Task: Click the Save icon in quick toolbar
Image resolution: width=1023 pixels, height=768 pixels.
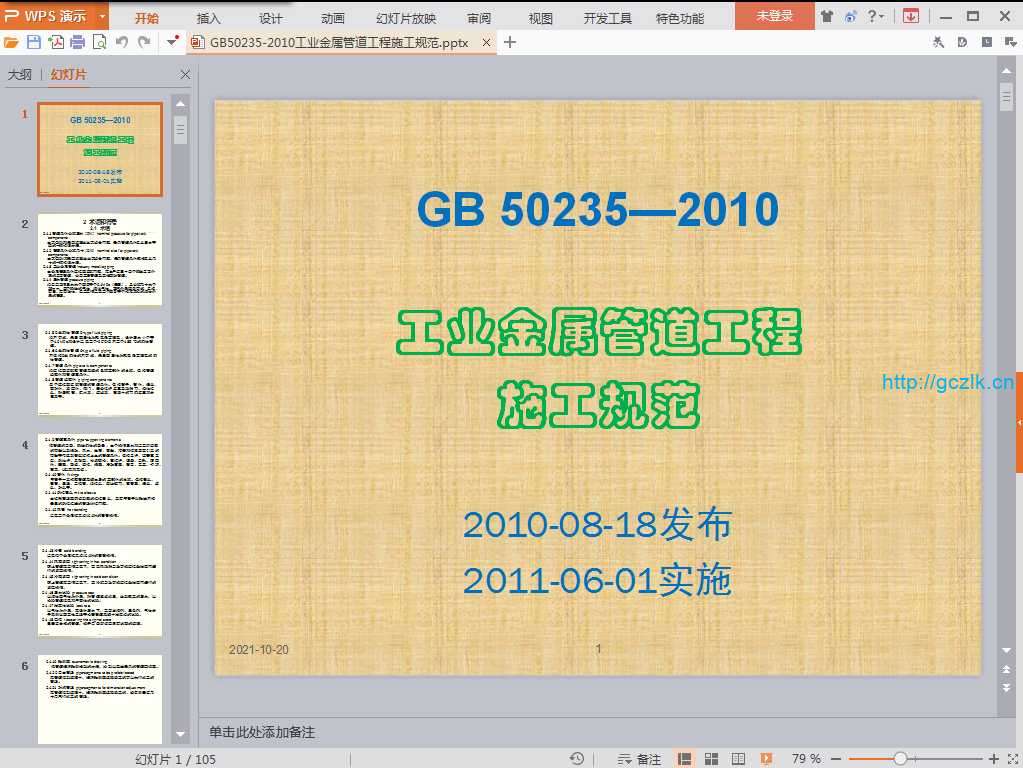Action: [34, 42]
